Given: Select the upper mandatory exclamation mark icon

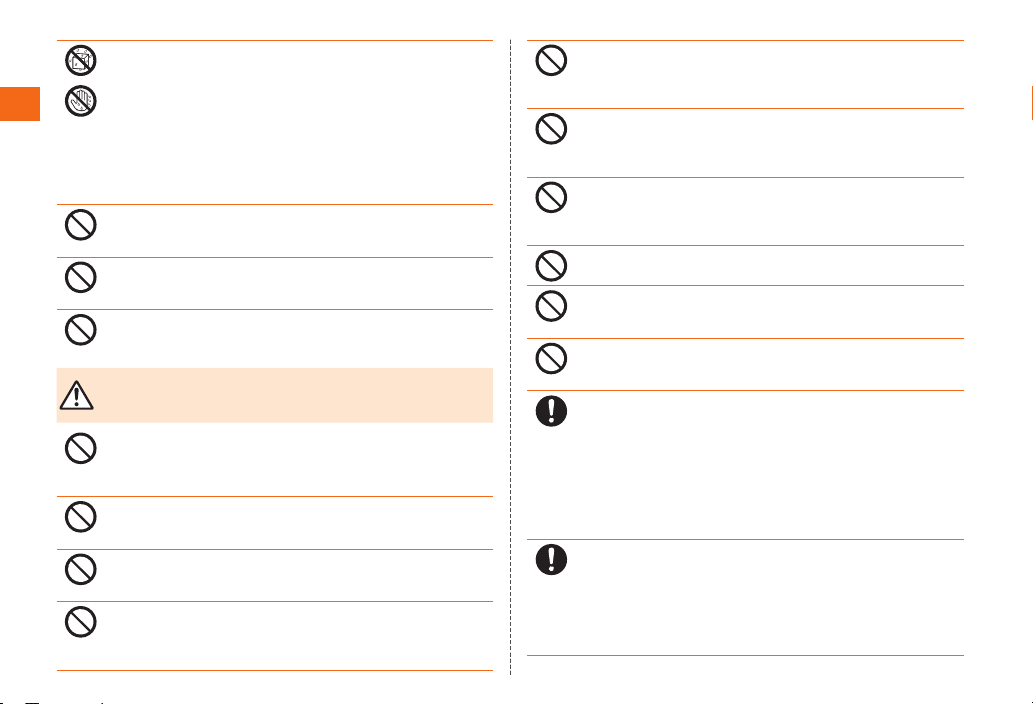Looking at the screenshot, I should (x=551, y=411).
